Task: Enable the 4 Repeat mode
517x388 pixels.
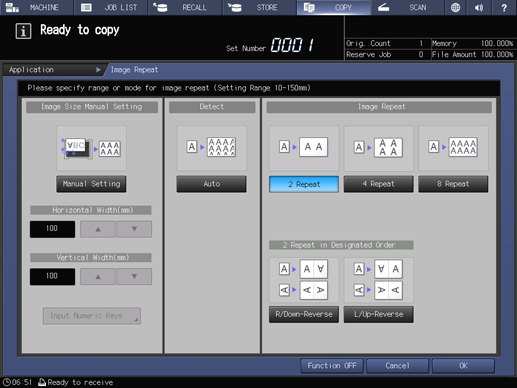Action: pos(379,184)
